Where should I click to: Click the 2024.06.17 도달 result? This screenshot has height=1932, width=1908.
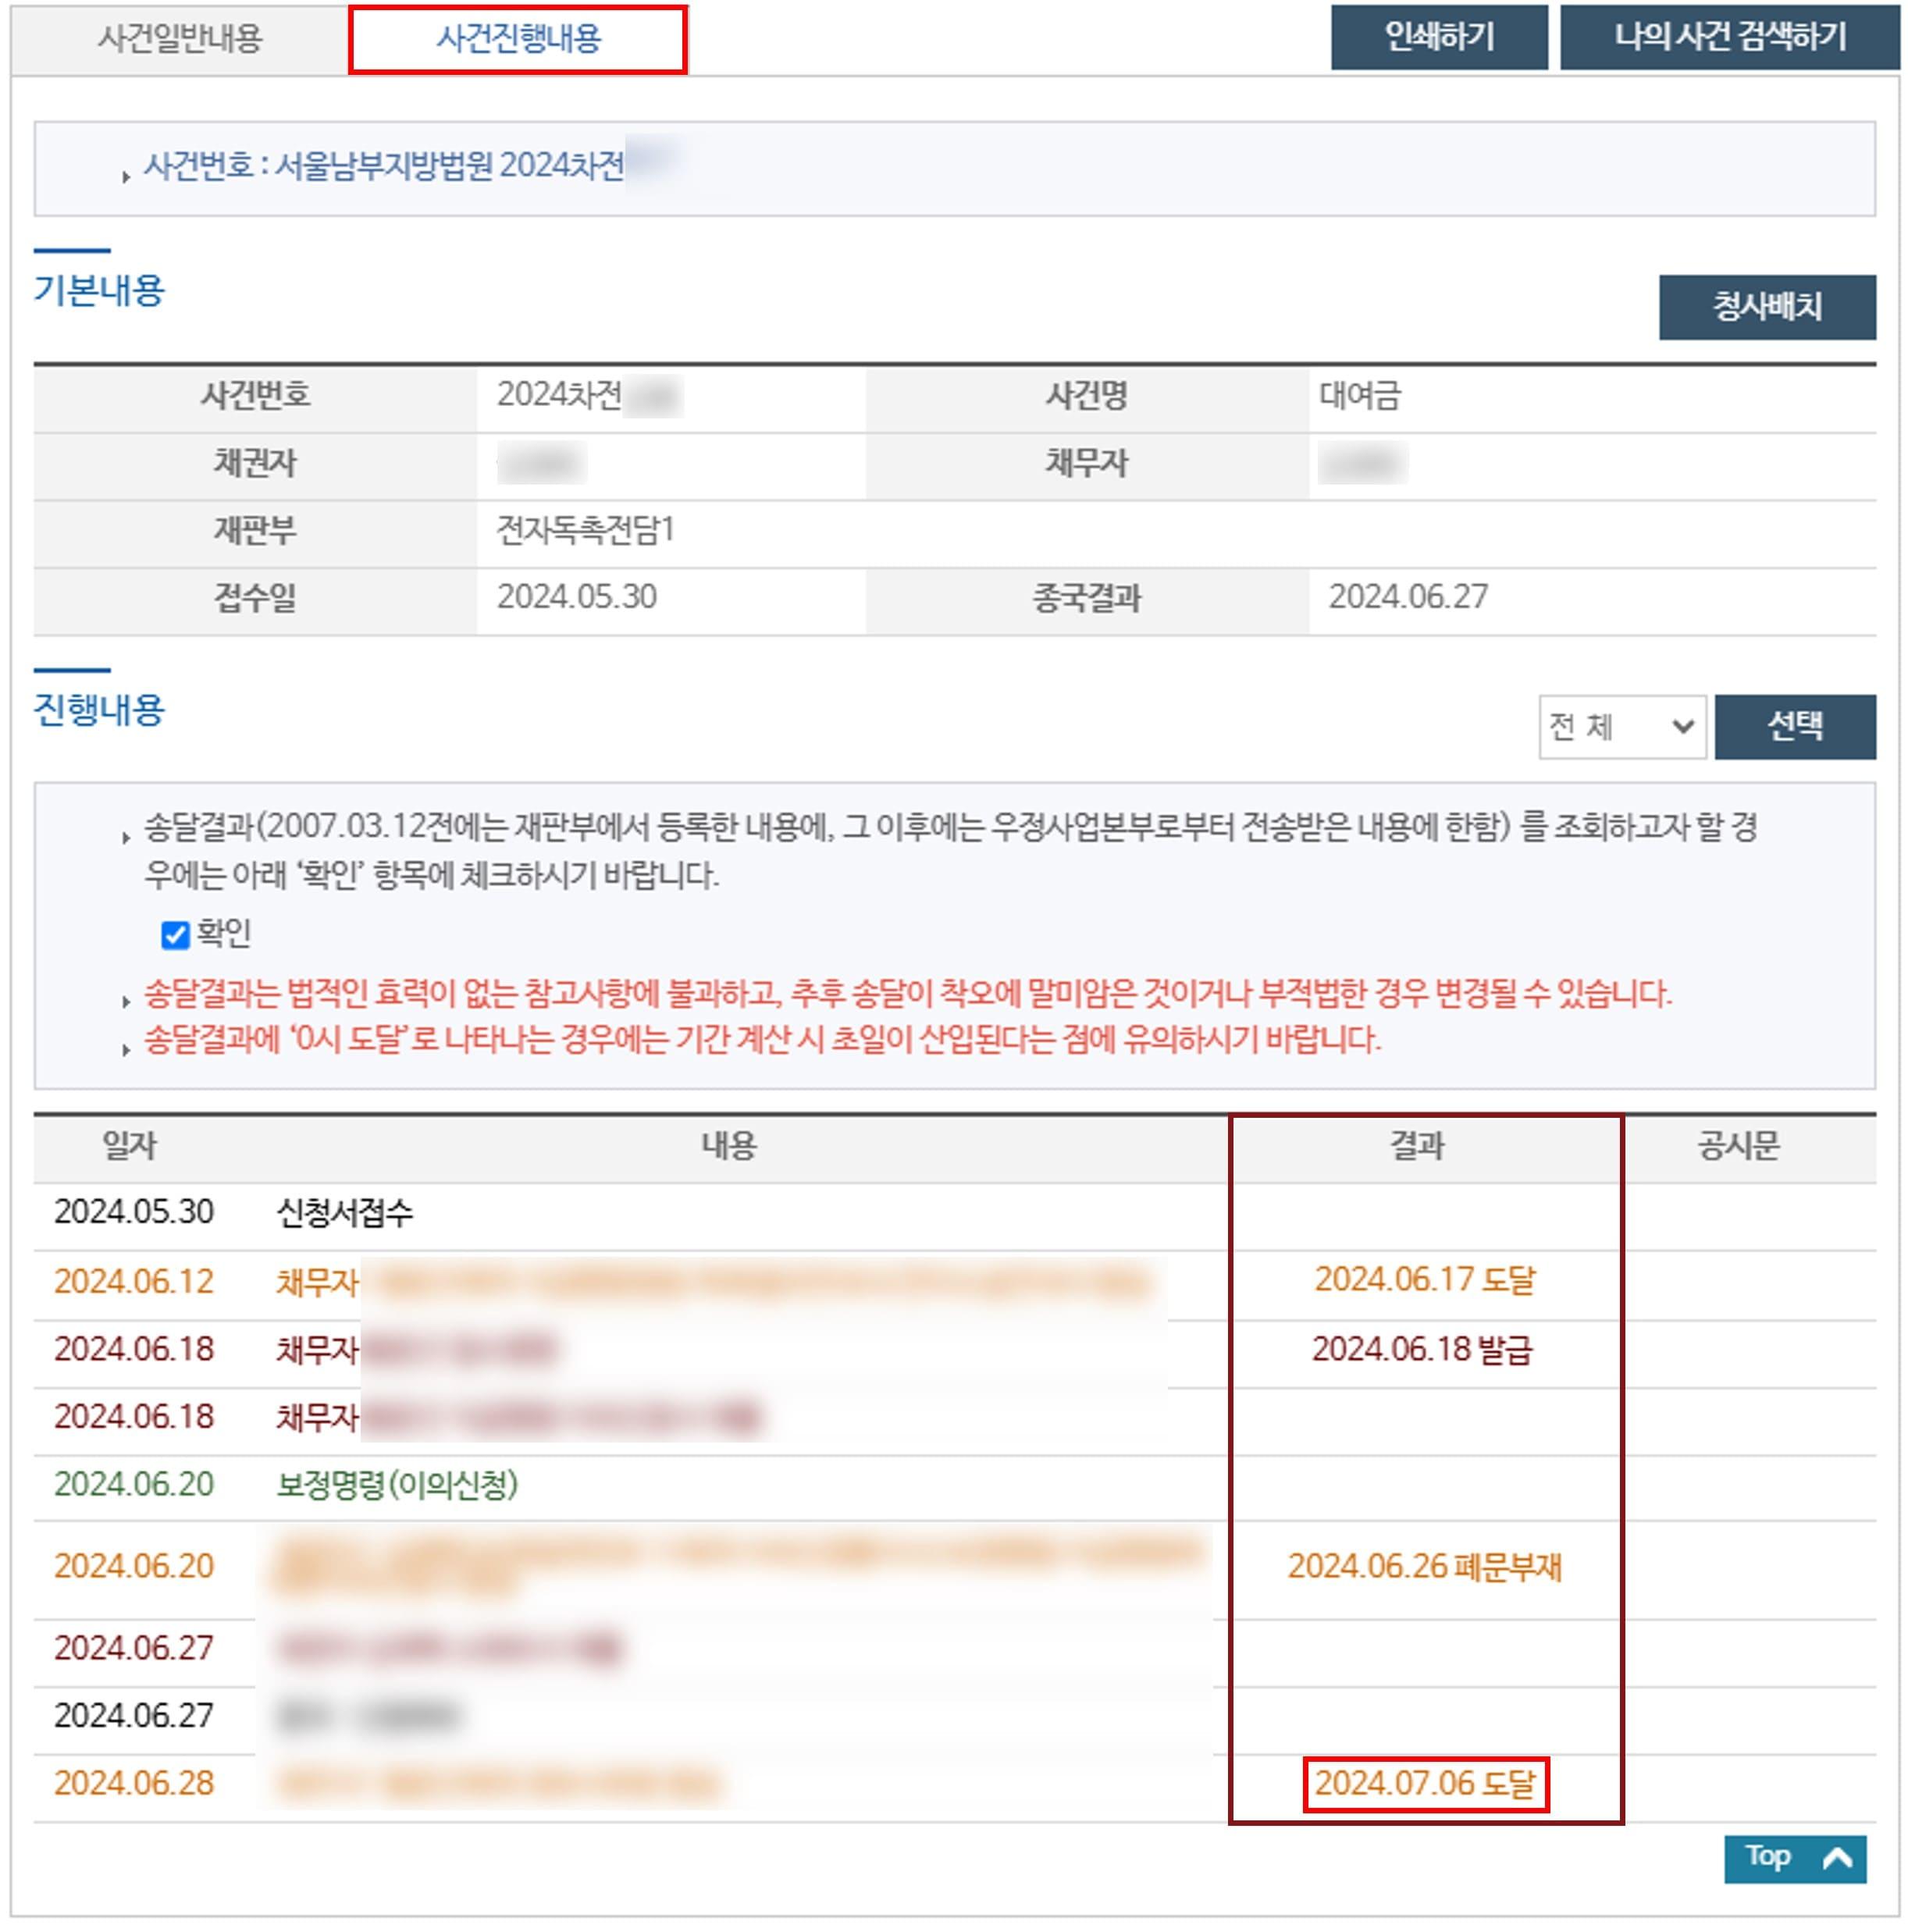[1424, 1280]
